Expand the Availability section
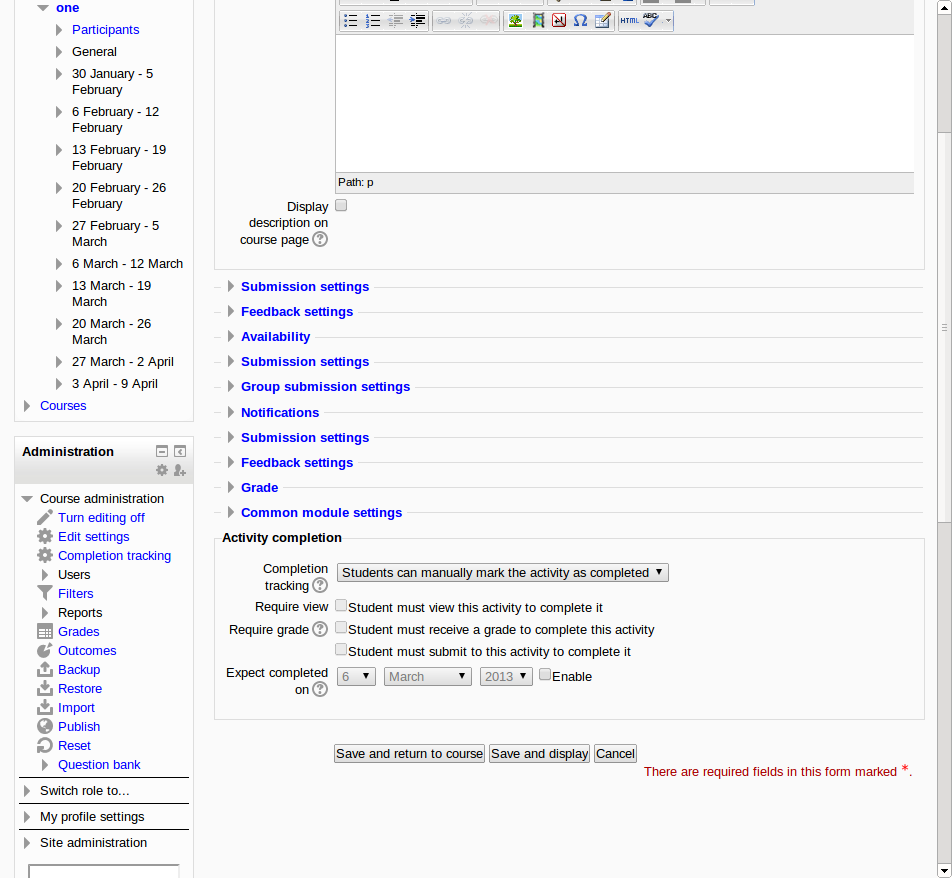The height and width of the screenshot is (878, 952). (276, 336)
